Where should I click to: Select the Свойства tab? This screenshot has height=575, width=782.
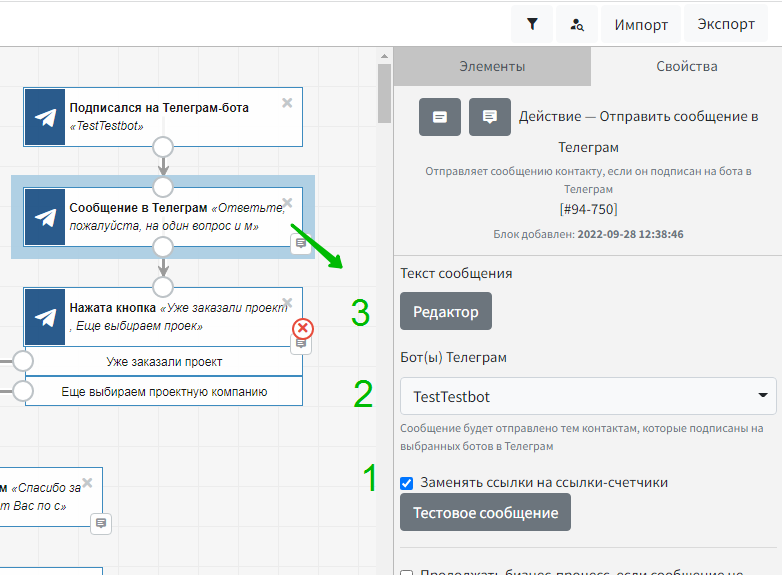pyautogui.click(x=686, y=67)
